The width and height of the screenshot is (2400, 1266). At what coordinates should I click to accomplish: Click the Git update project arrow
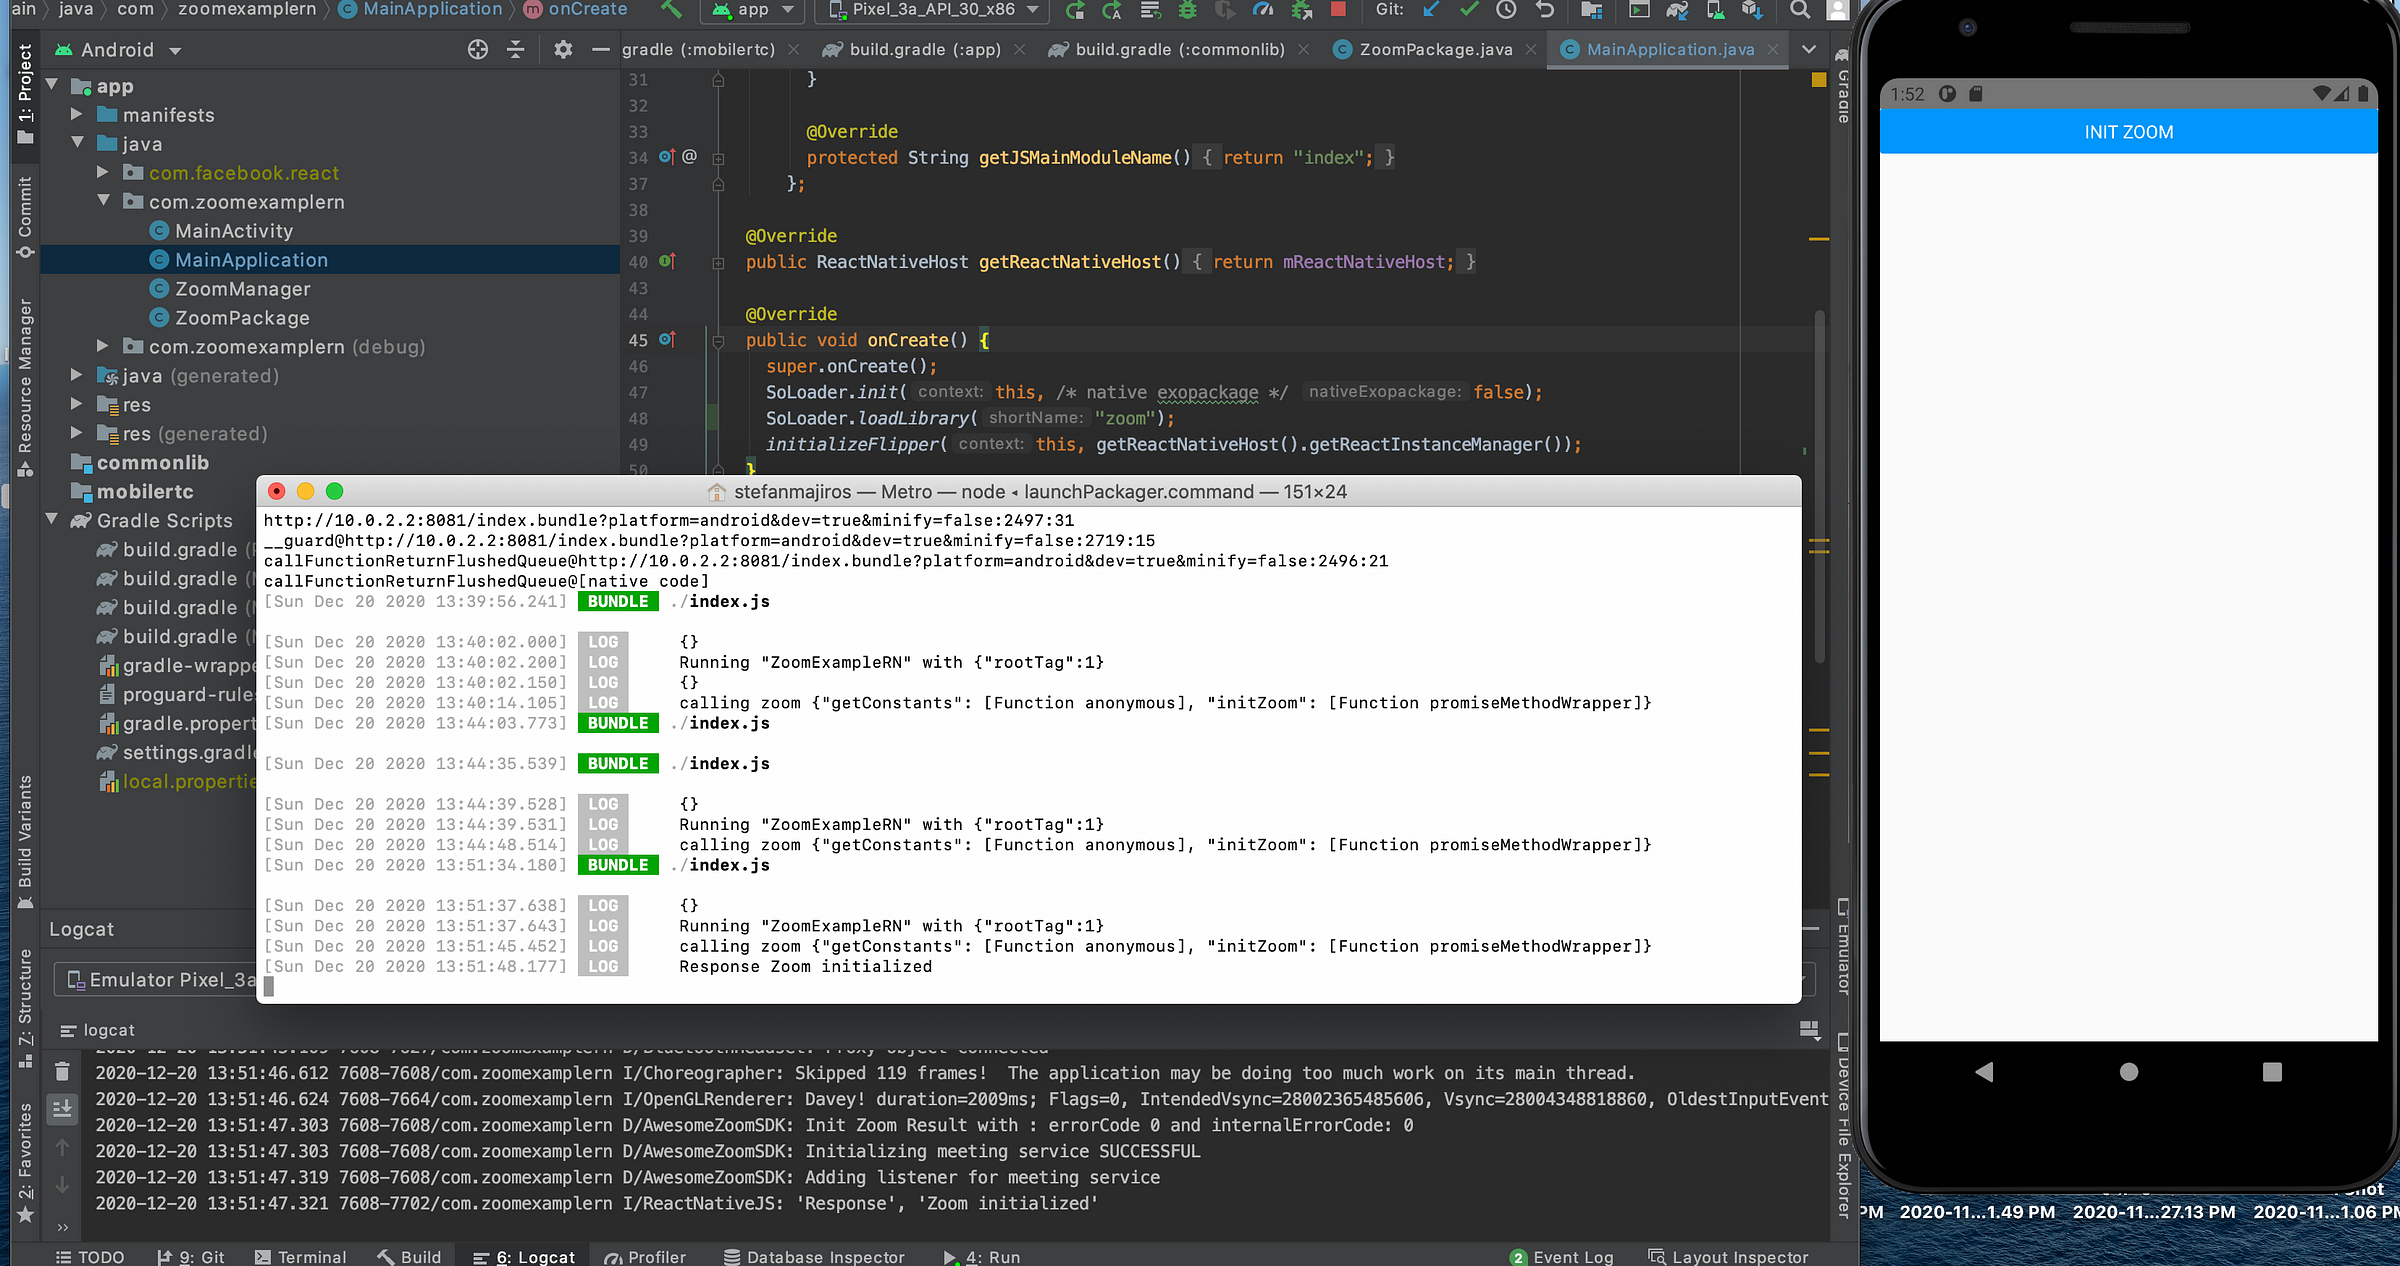pos(1431,10)
